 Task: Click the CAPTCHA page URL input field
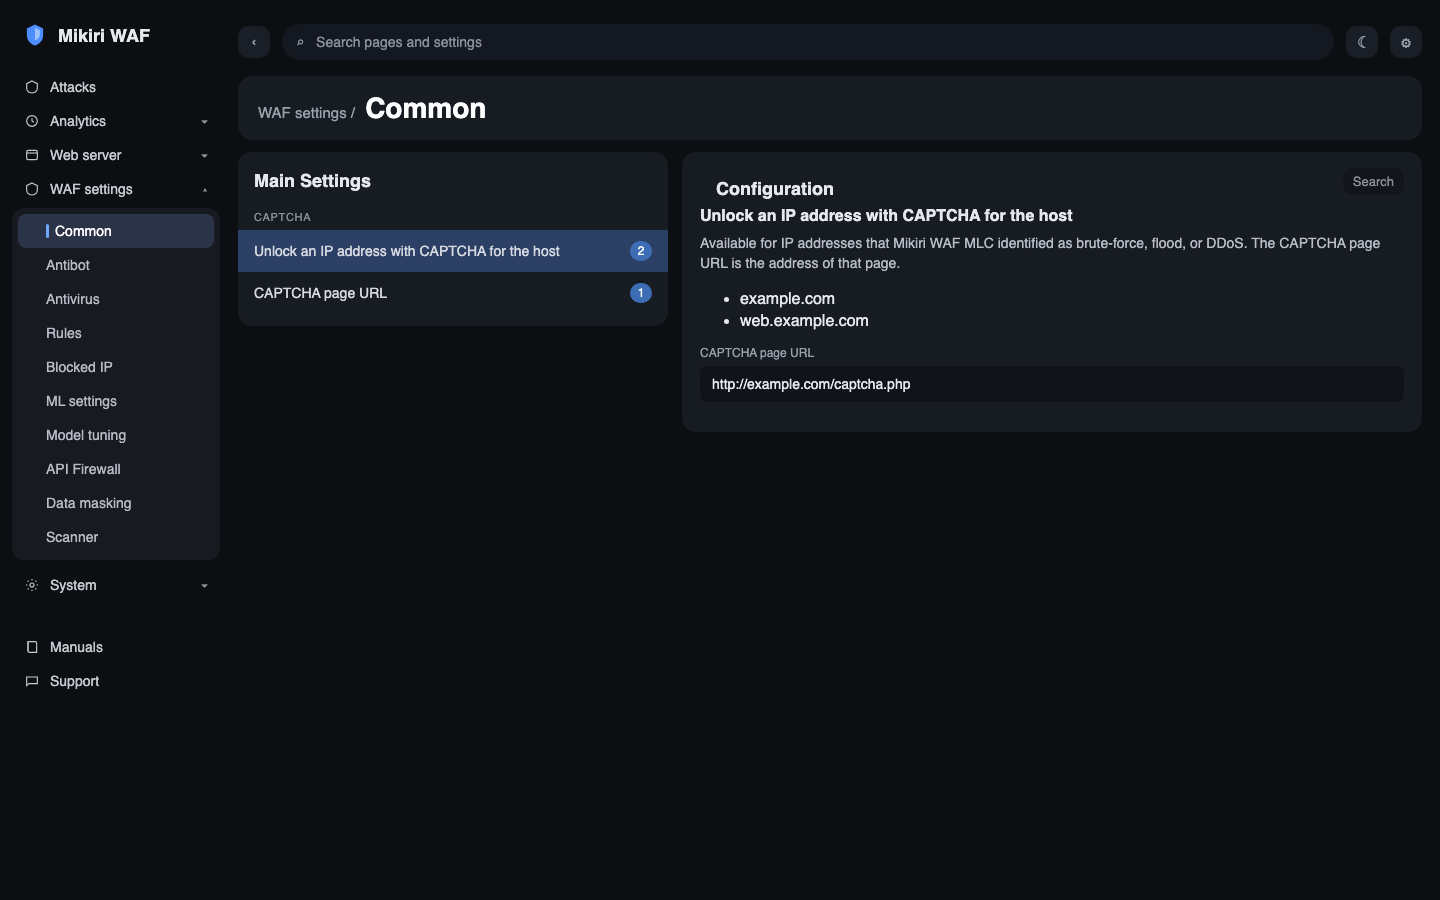[x=1052, y=384]
